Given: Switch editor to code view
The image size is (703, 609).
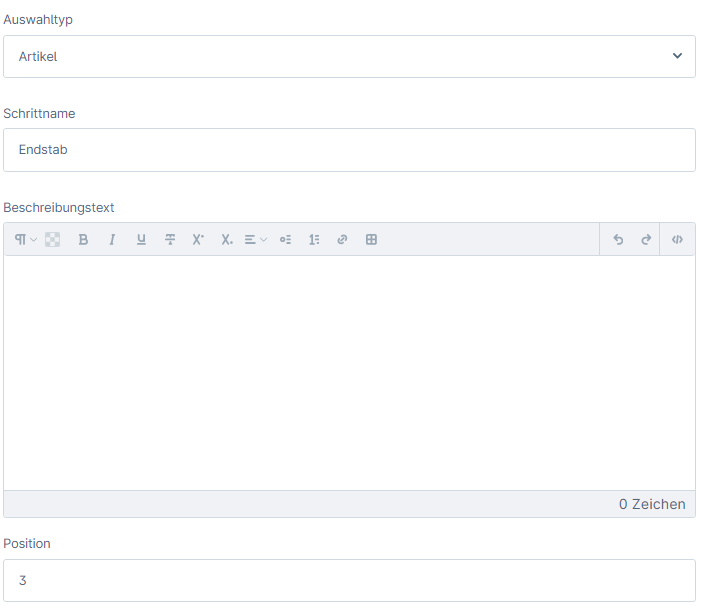Looking at the screenshot, I should pos(677,239).
